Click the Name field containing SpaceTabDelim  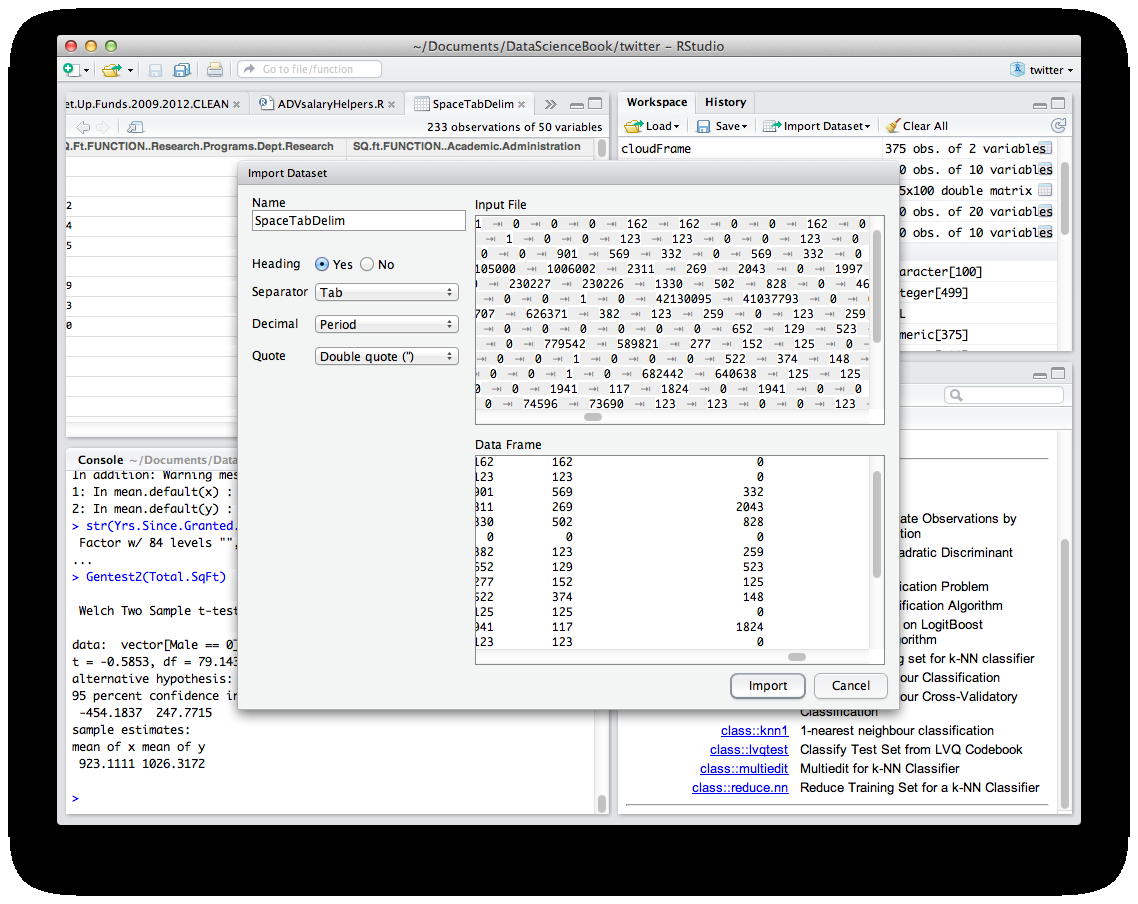[359, 221]
